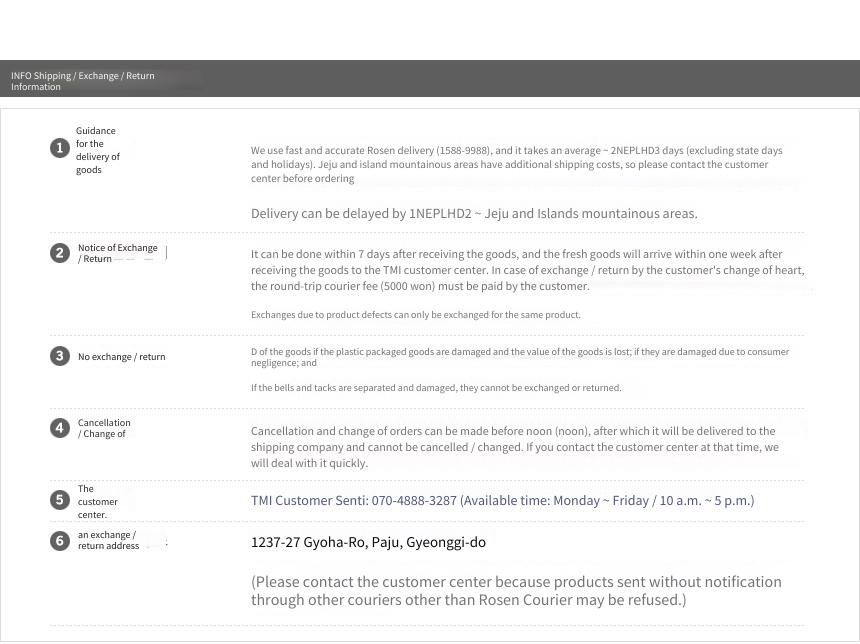Click the number 3 circle icon
This screenshot has height=644, width=860.
60,356
